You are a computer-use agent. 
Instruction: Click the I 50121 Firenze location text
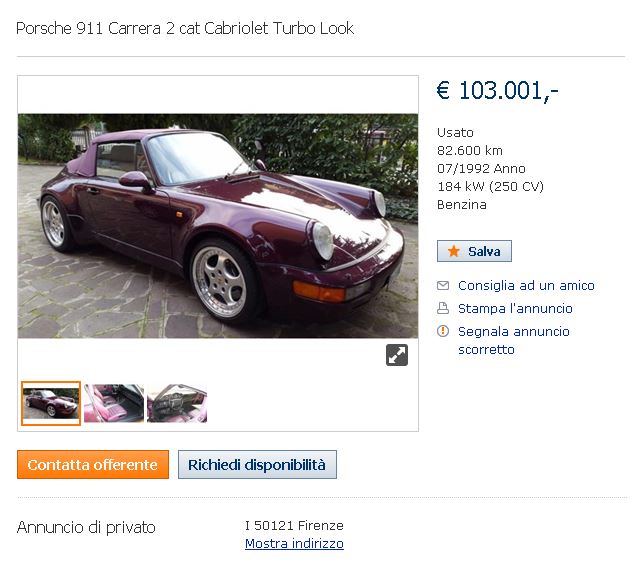tap(294, 525)
